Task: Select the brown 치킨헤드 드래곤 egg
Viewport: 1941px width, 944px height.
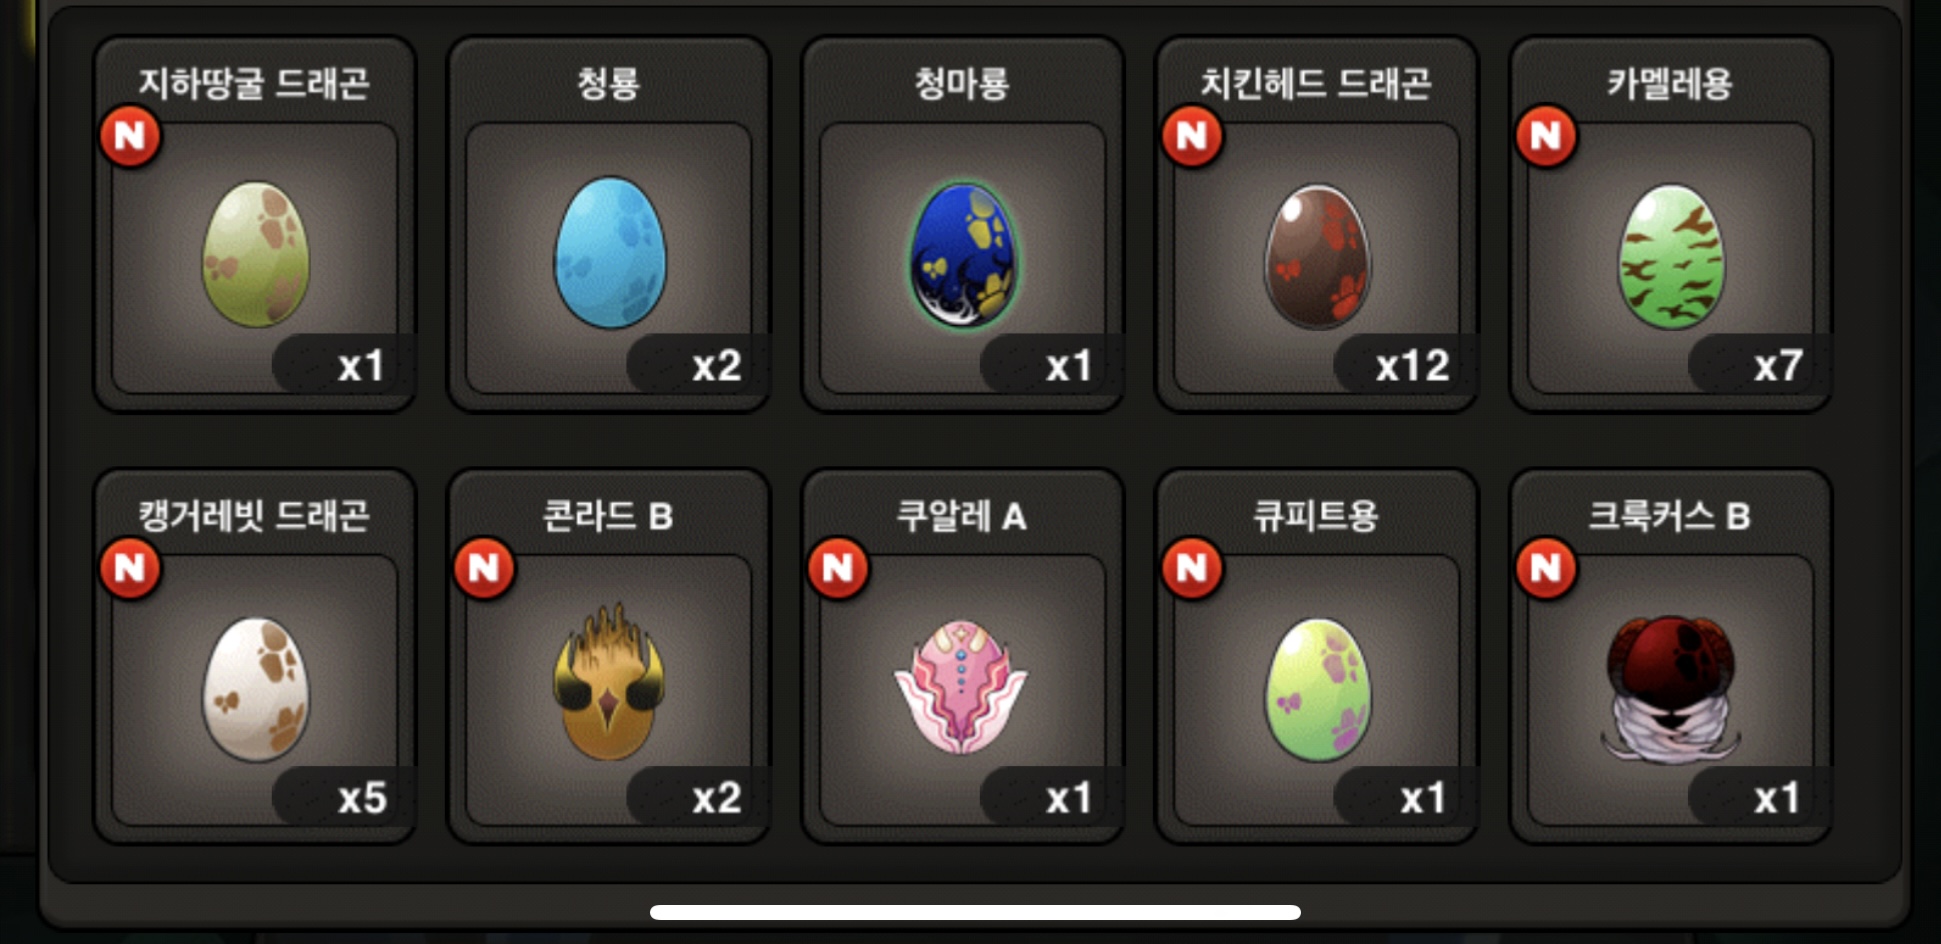Action: (x=1316, y=257)
